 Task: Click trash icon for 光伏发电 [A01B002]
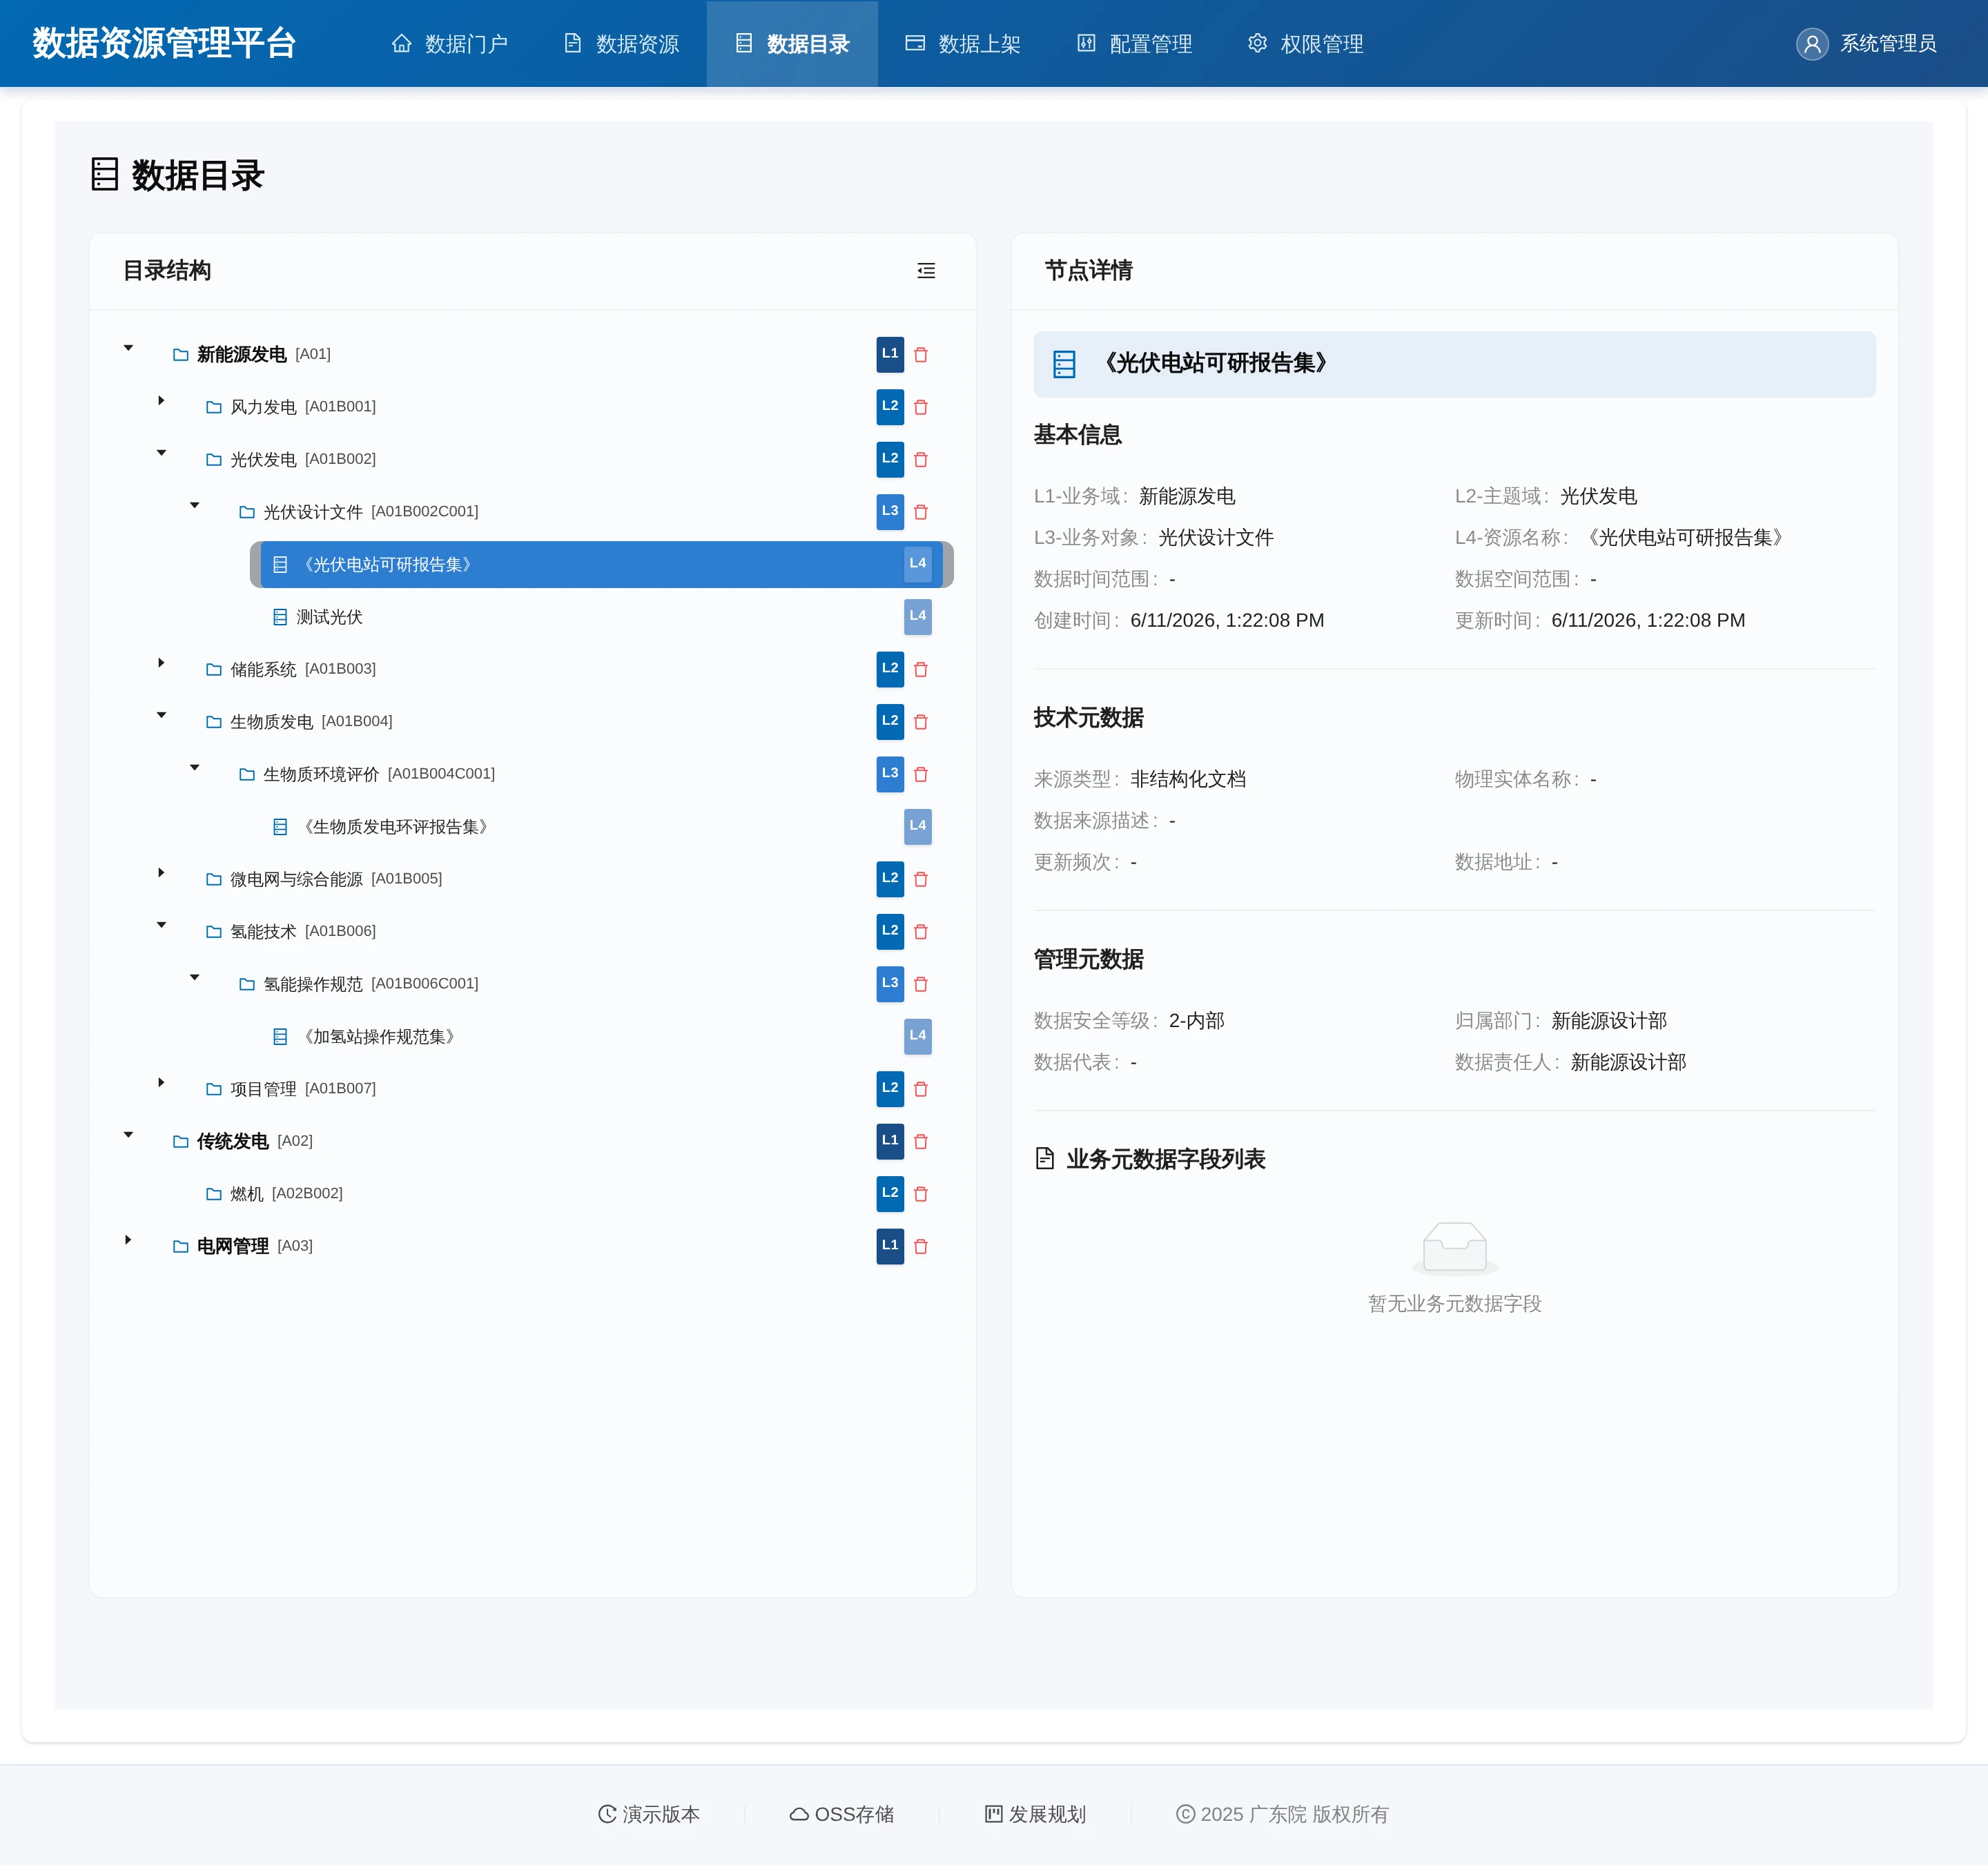pos(921,460)
